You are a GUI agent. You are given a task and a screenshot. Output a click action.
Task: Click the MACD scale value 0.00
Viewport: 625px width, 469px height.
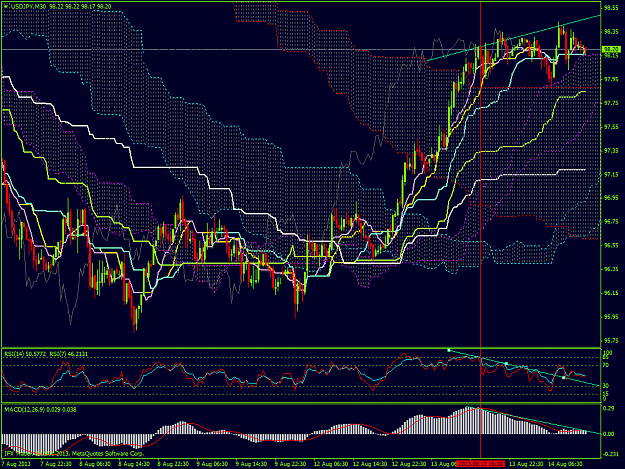[x=609, y=434]
